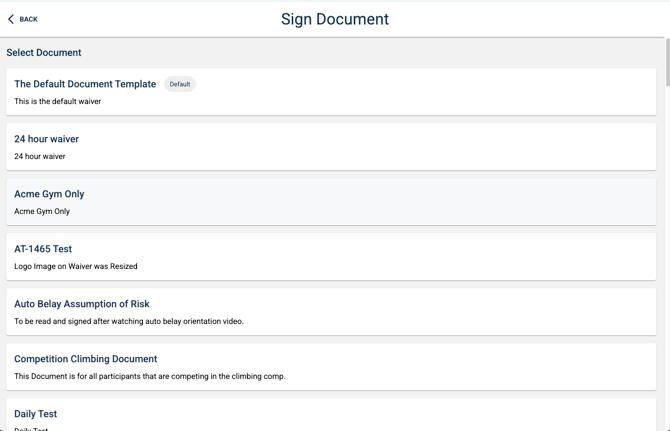Pick the Competition Climbing Document title
670x431 pixels.
coord(86,359)
